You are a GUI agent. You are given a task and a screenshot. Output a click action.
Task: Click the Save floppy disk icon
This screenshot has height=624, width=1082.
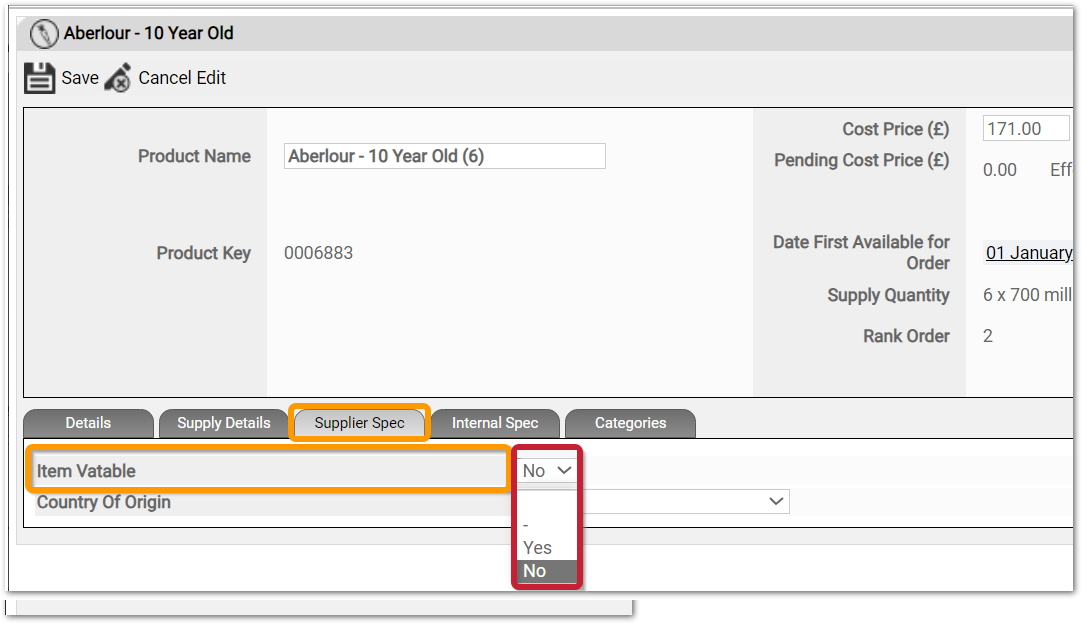click(39, 78)
